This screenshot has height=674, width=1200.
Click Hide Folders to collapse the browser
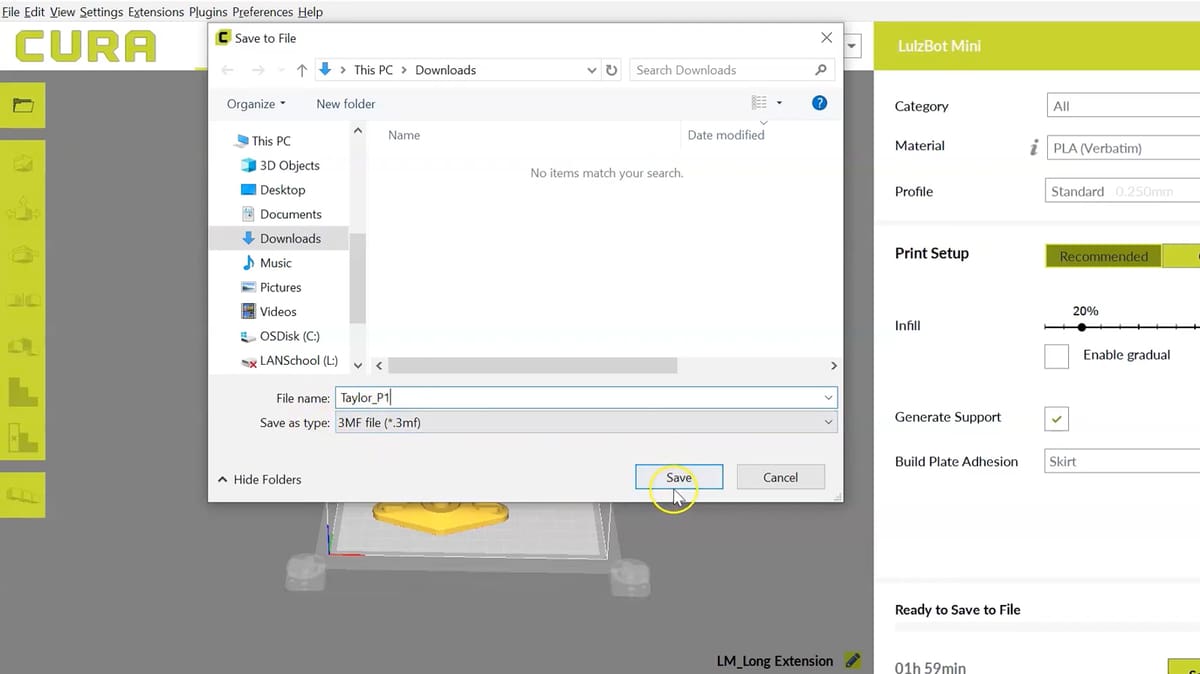[259, 480]
